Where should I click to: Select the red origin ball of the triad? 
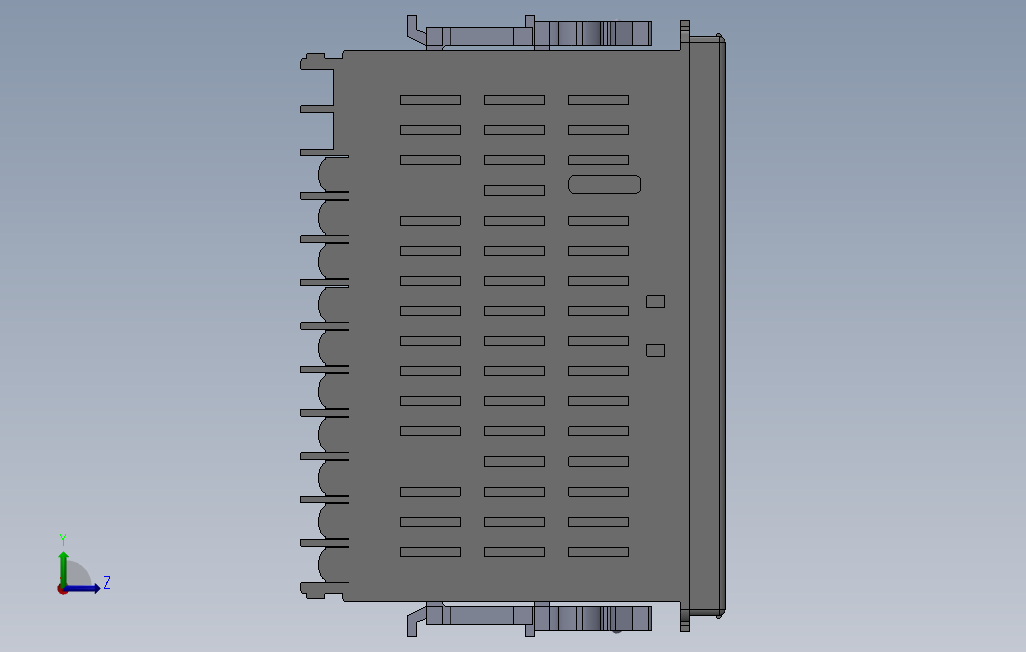click(x=62, y=590)
